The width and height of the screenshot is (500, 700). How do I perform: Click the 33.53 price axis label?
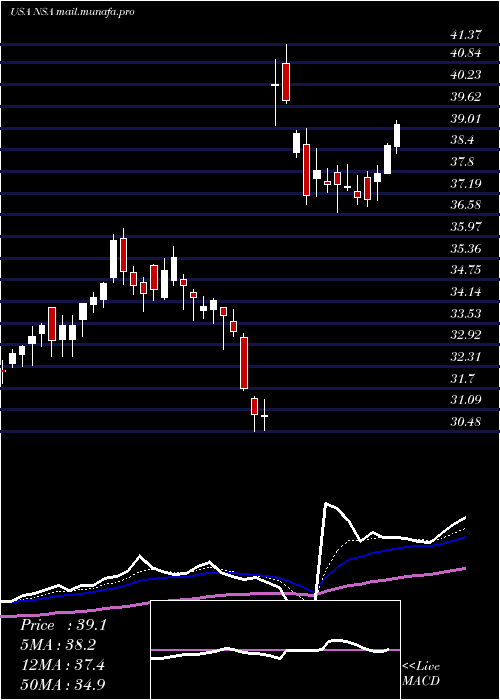[466, 313]
